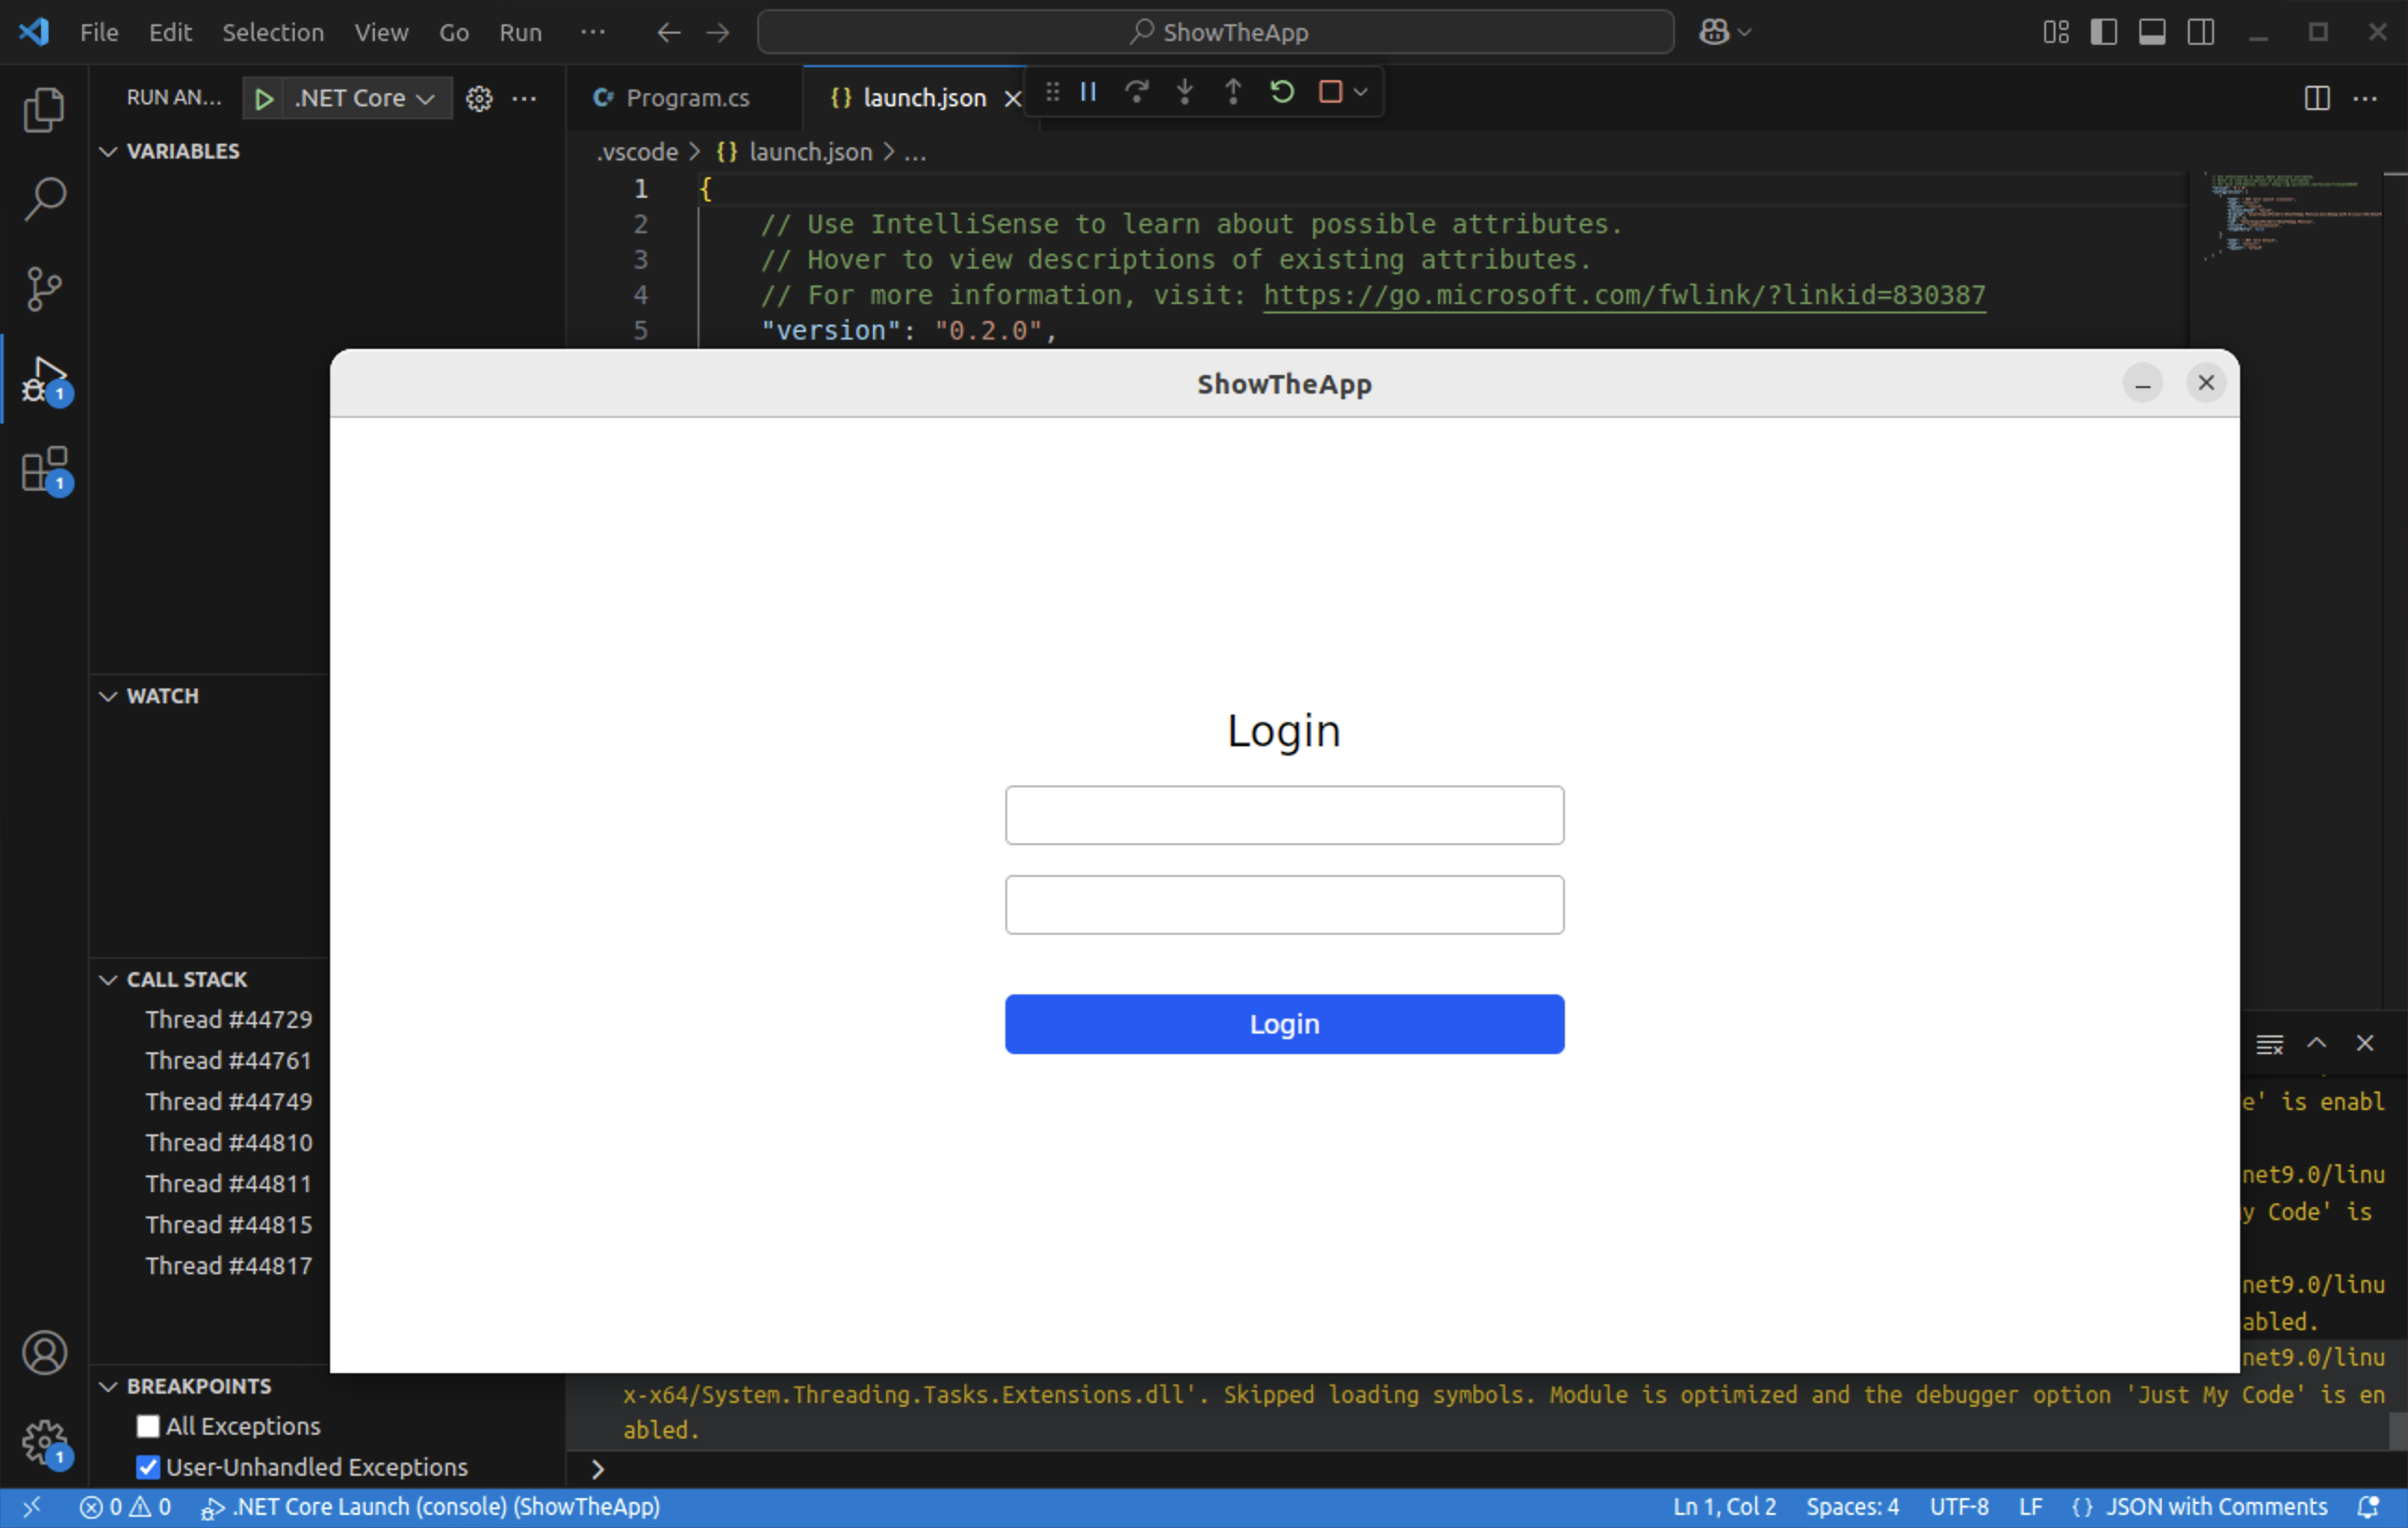Viewport: 2408px width, 1528px height.
Task: Click the remote window status bar icon
Action: [31, 1506]
